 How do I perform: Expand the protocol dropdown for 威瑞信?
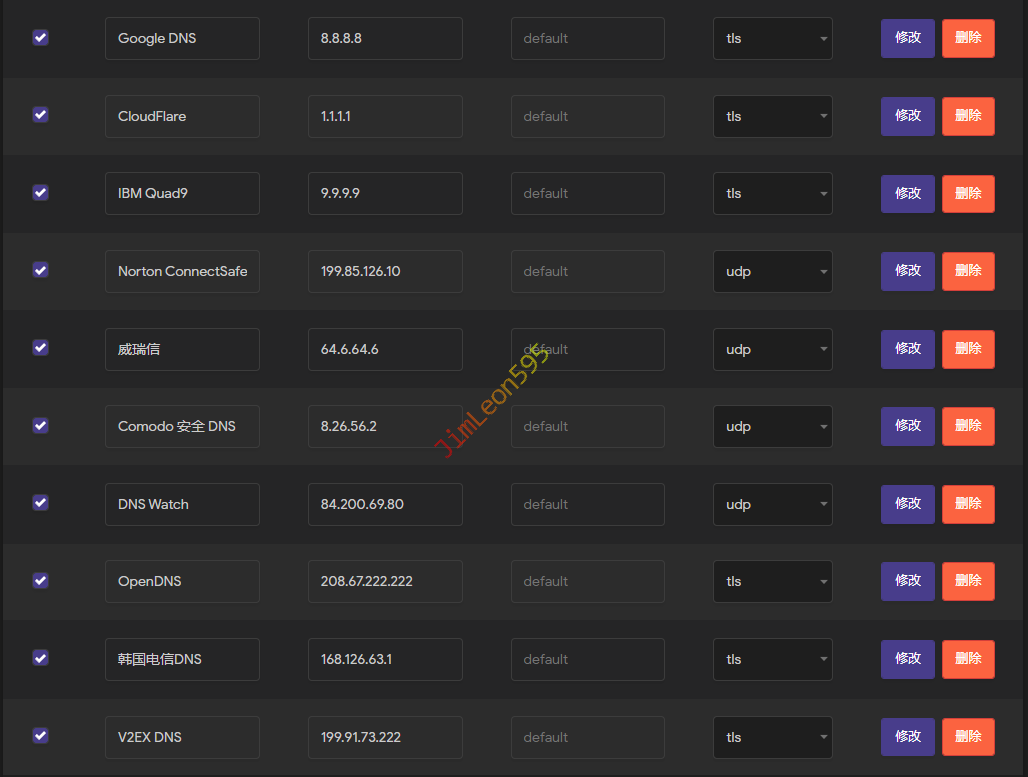point(772,350)
